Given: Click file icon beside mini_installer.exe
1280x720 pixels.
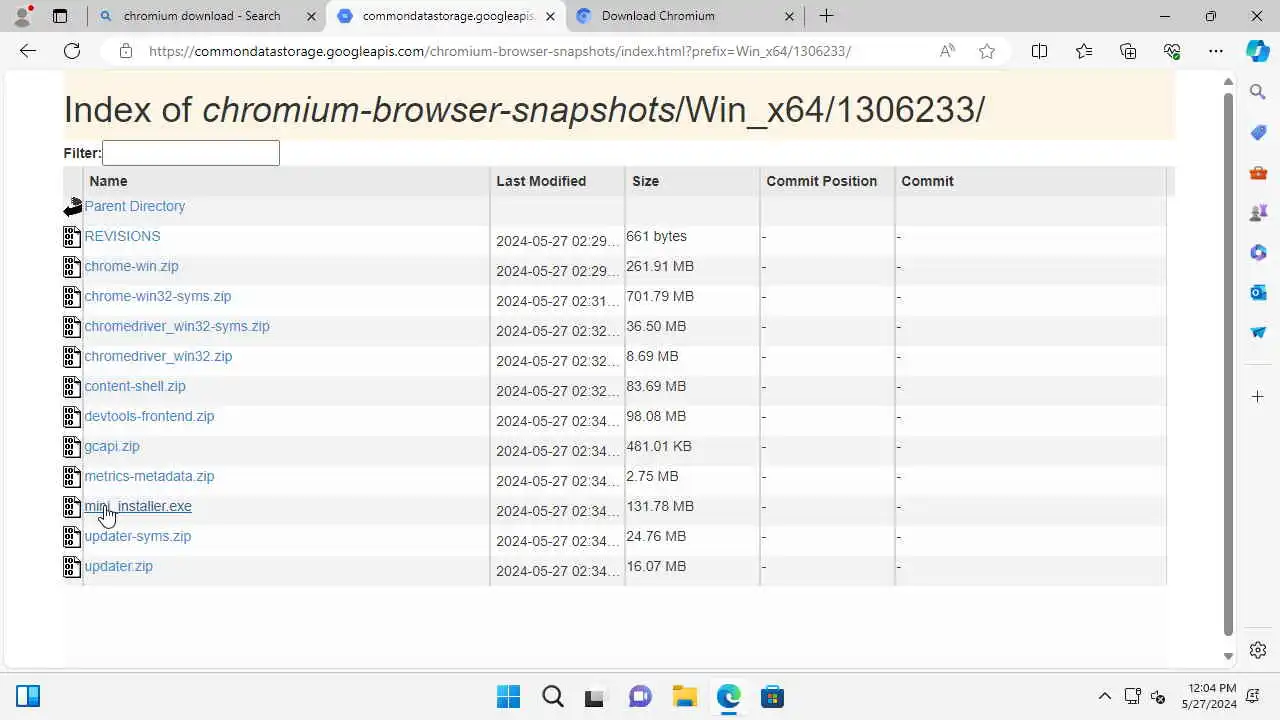Looking at the screenshot, I should coord(72,507).
